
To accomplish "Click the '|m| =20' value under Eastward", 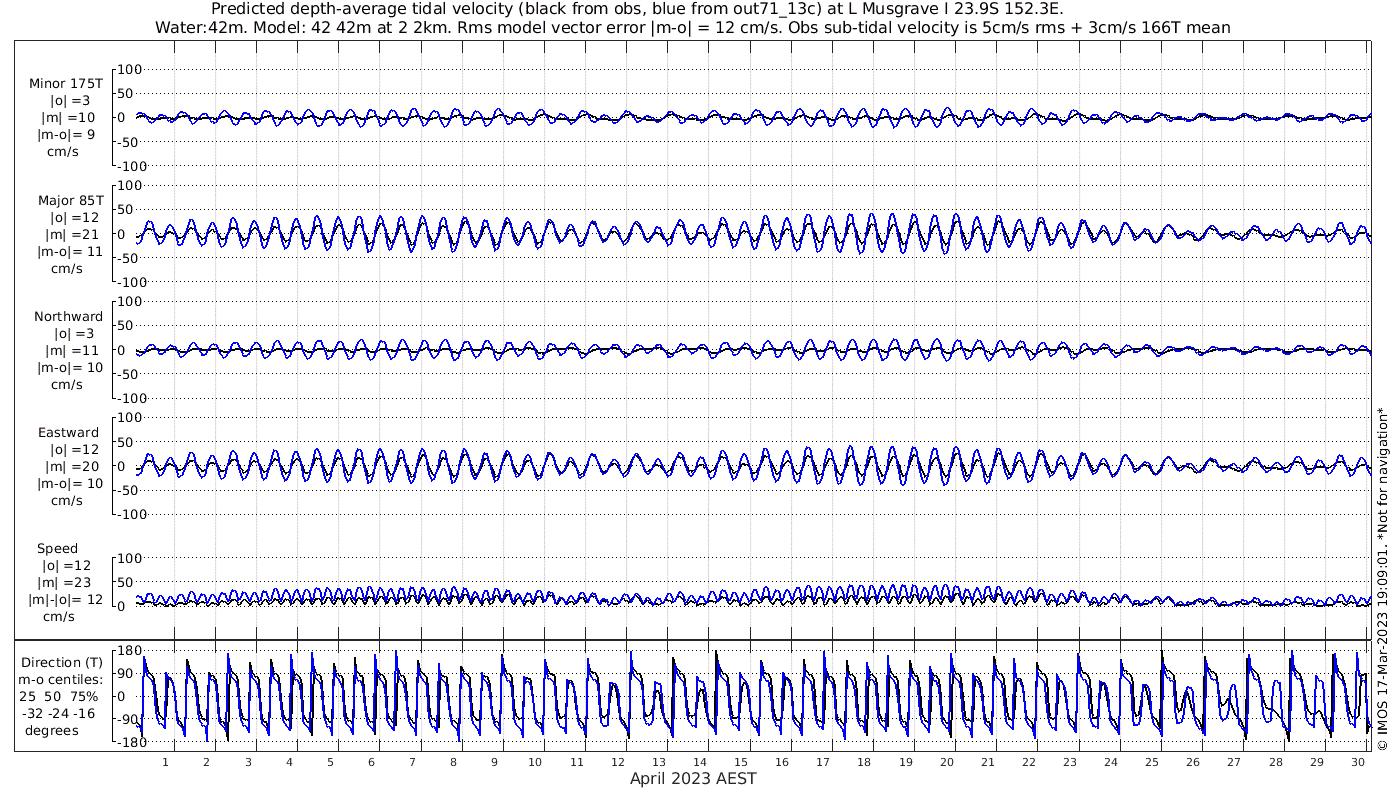I will point(71,467).
